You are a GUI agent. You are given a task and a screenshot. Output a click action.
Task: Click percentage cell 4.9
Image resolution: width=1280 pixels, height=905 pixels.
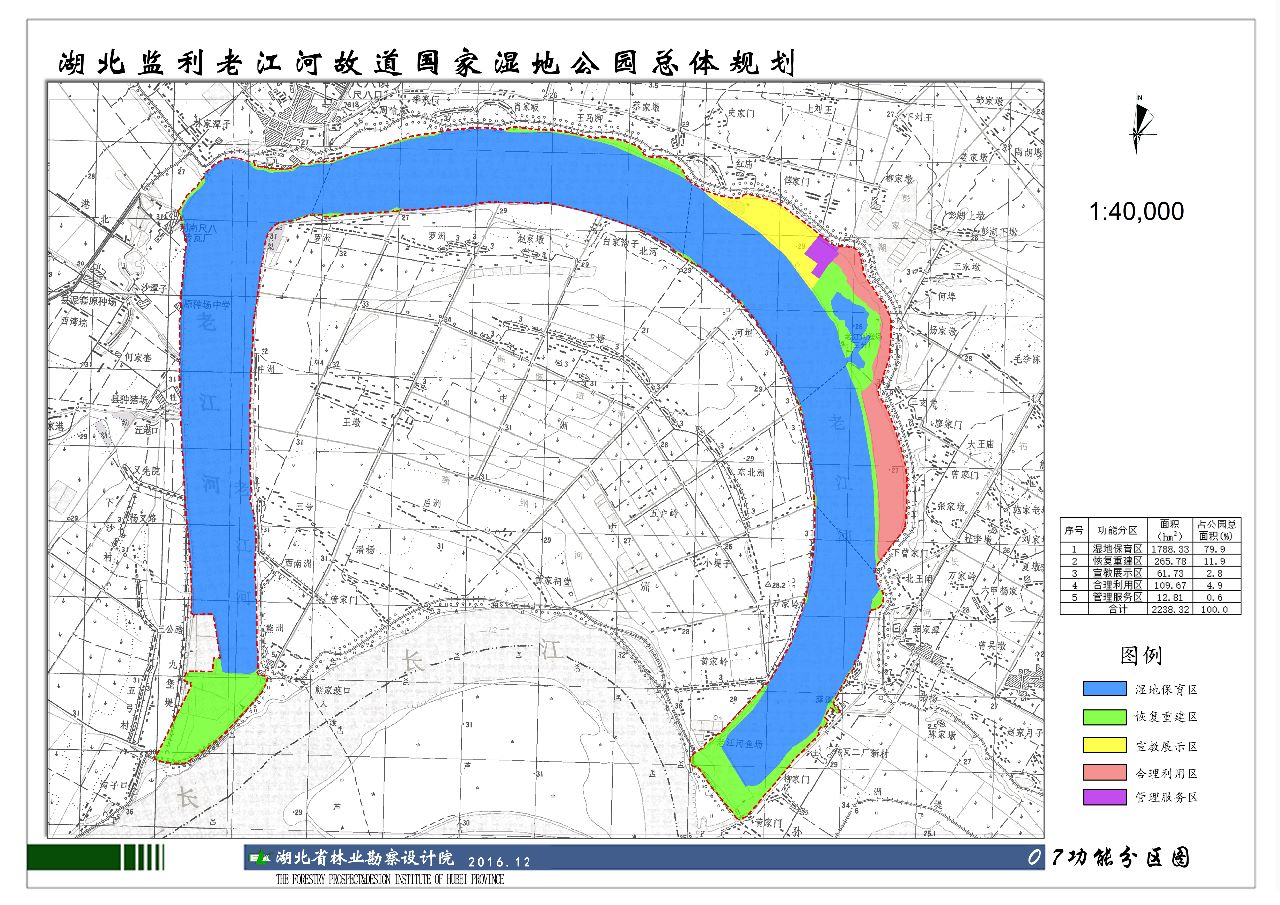pyautogui.click(x=1216, y=585)
